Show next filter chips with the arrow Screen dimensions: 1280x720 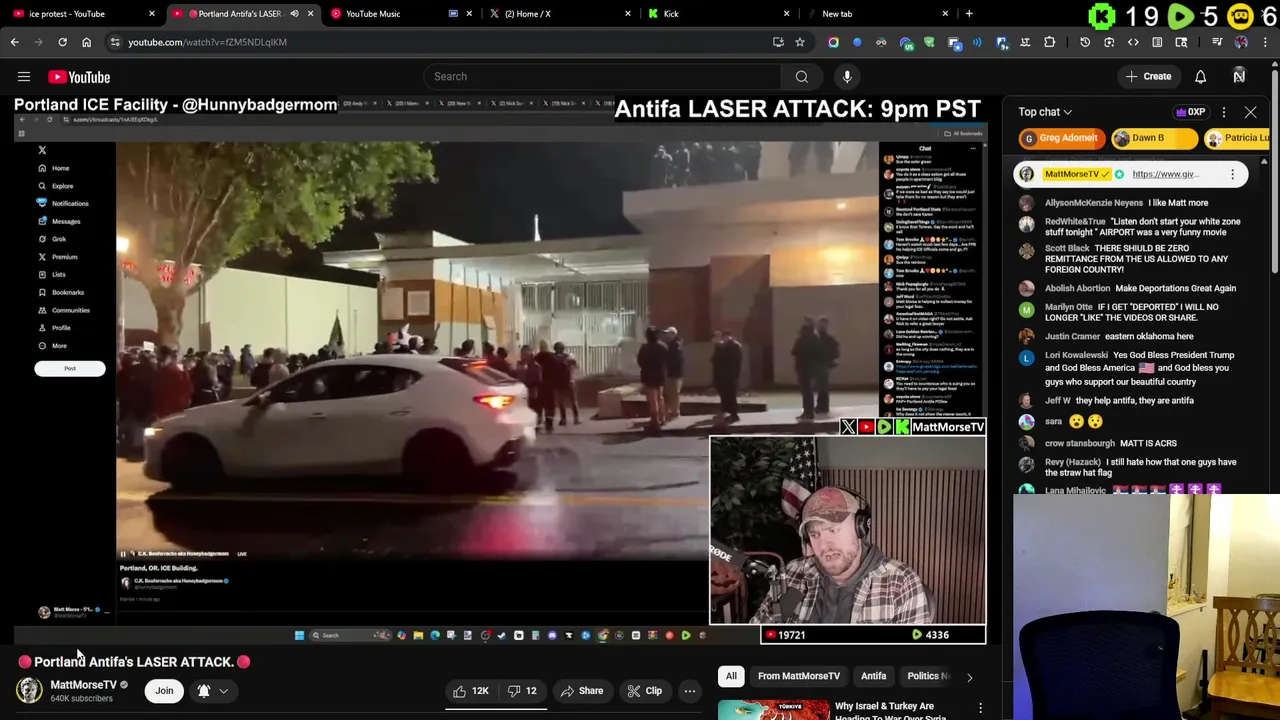969,677
